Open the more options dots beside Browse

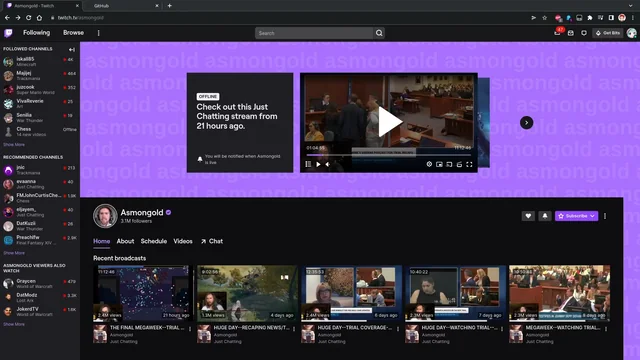(x=98, y=33)
